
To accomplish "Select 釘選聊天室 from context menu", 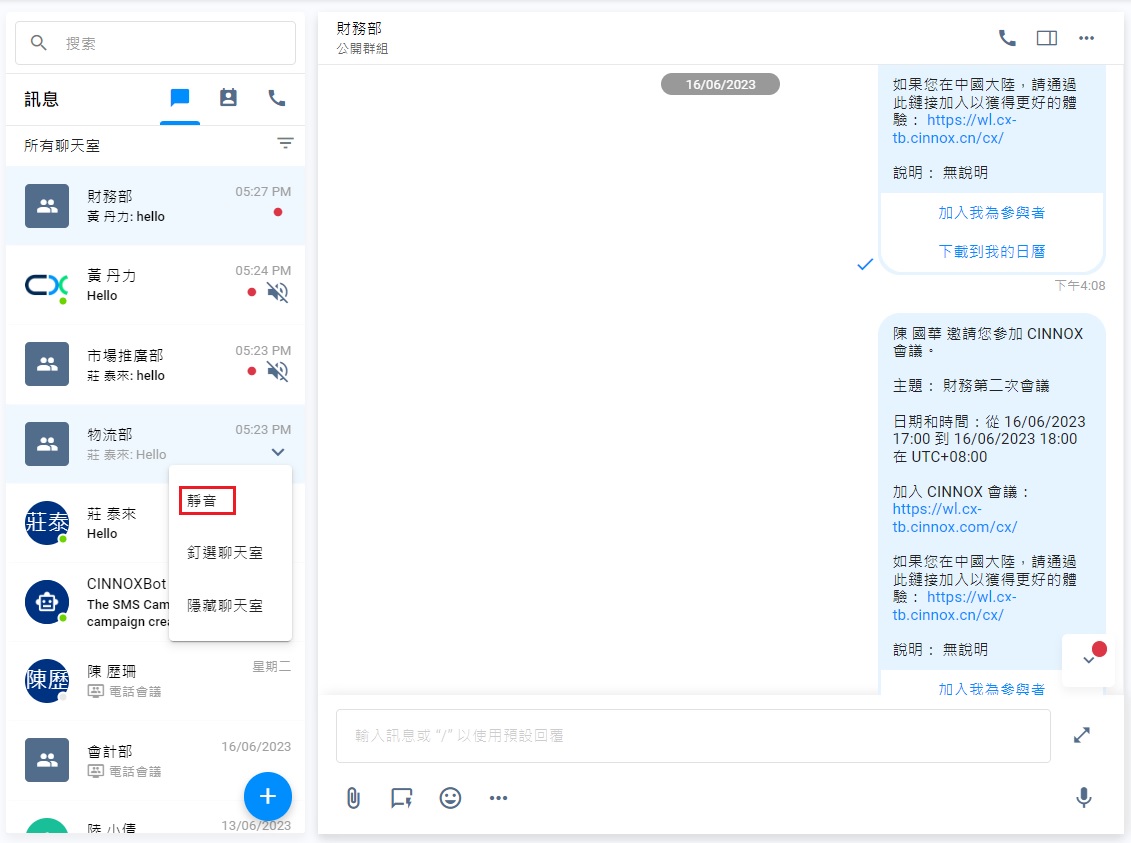I will 224,552.
